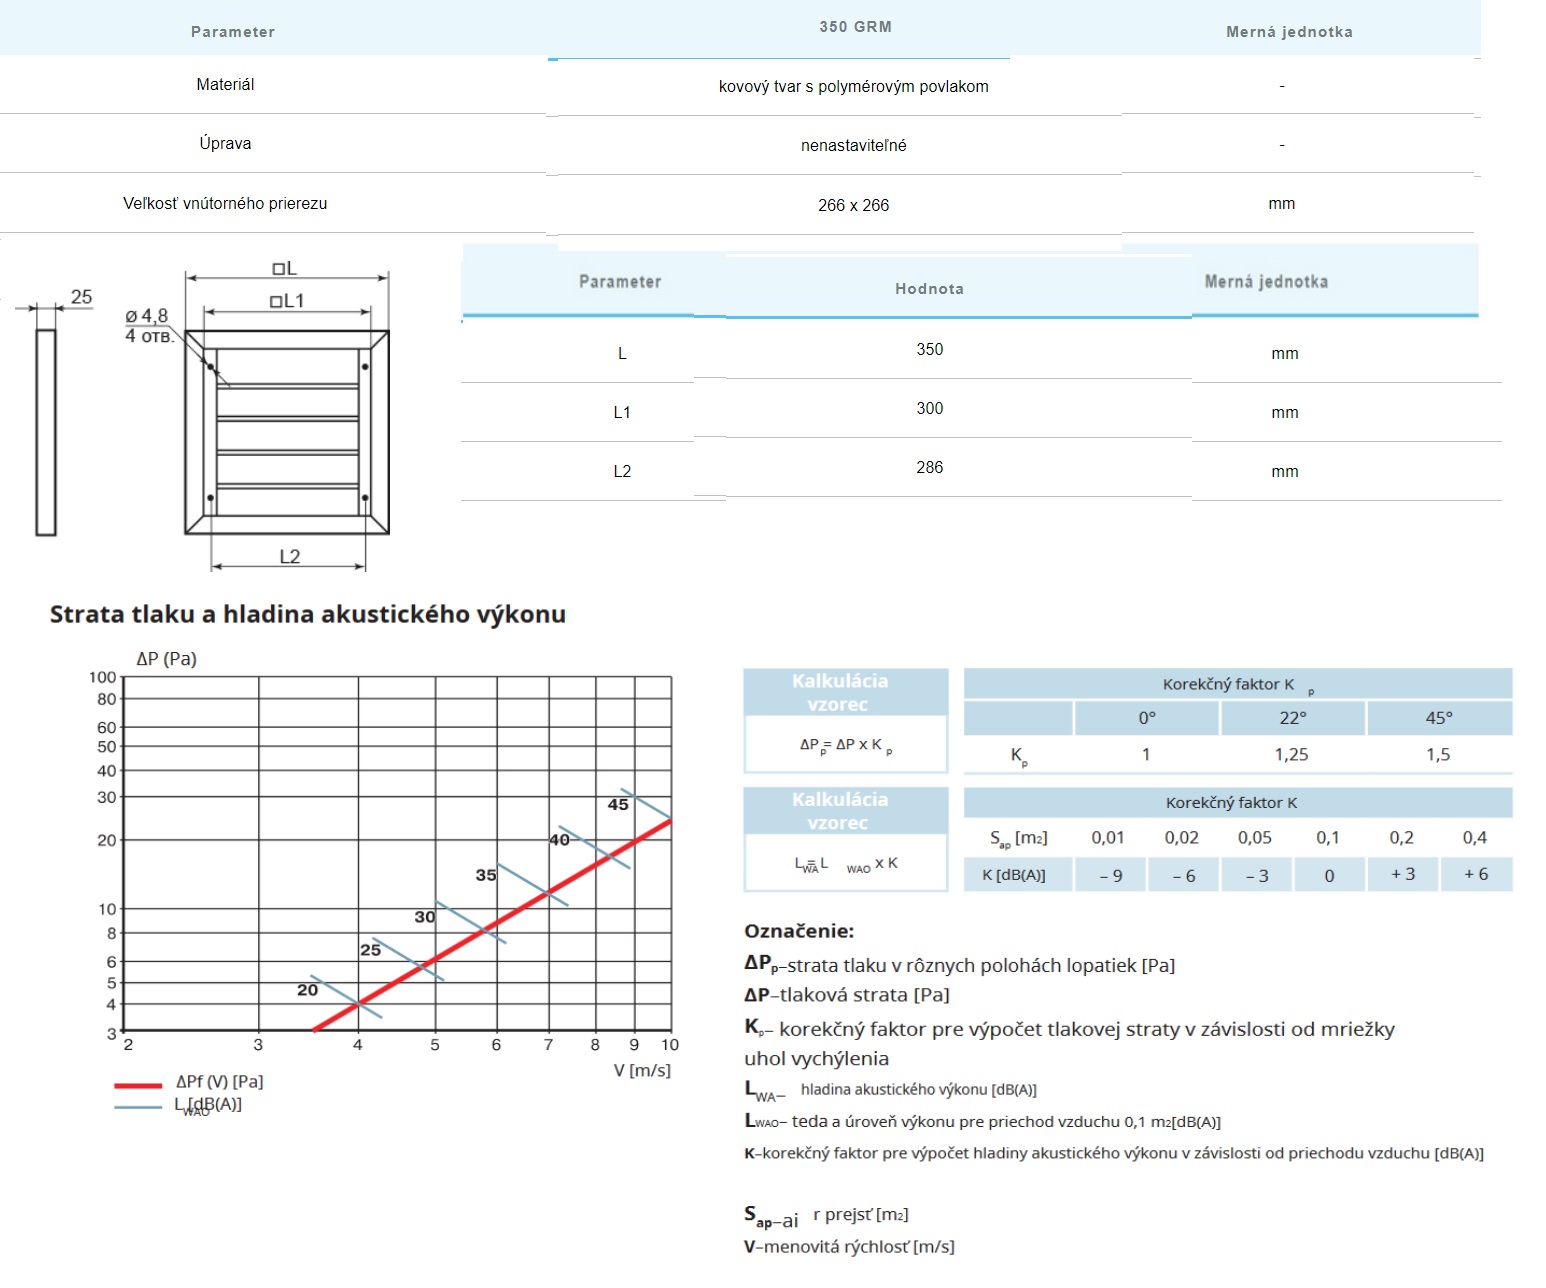Click the "20" noise level label on chart
Viewport: 1546px width, 1288px height.
pos(307,990)
